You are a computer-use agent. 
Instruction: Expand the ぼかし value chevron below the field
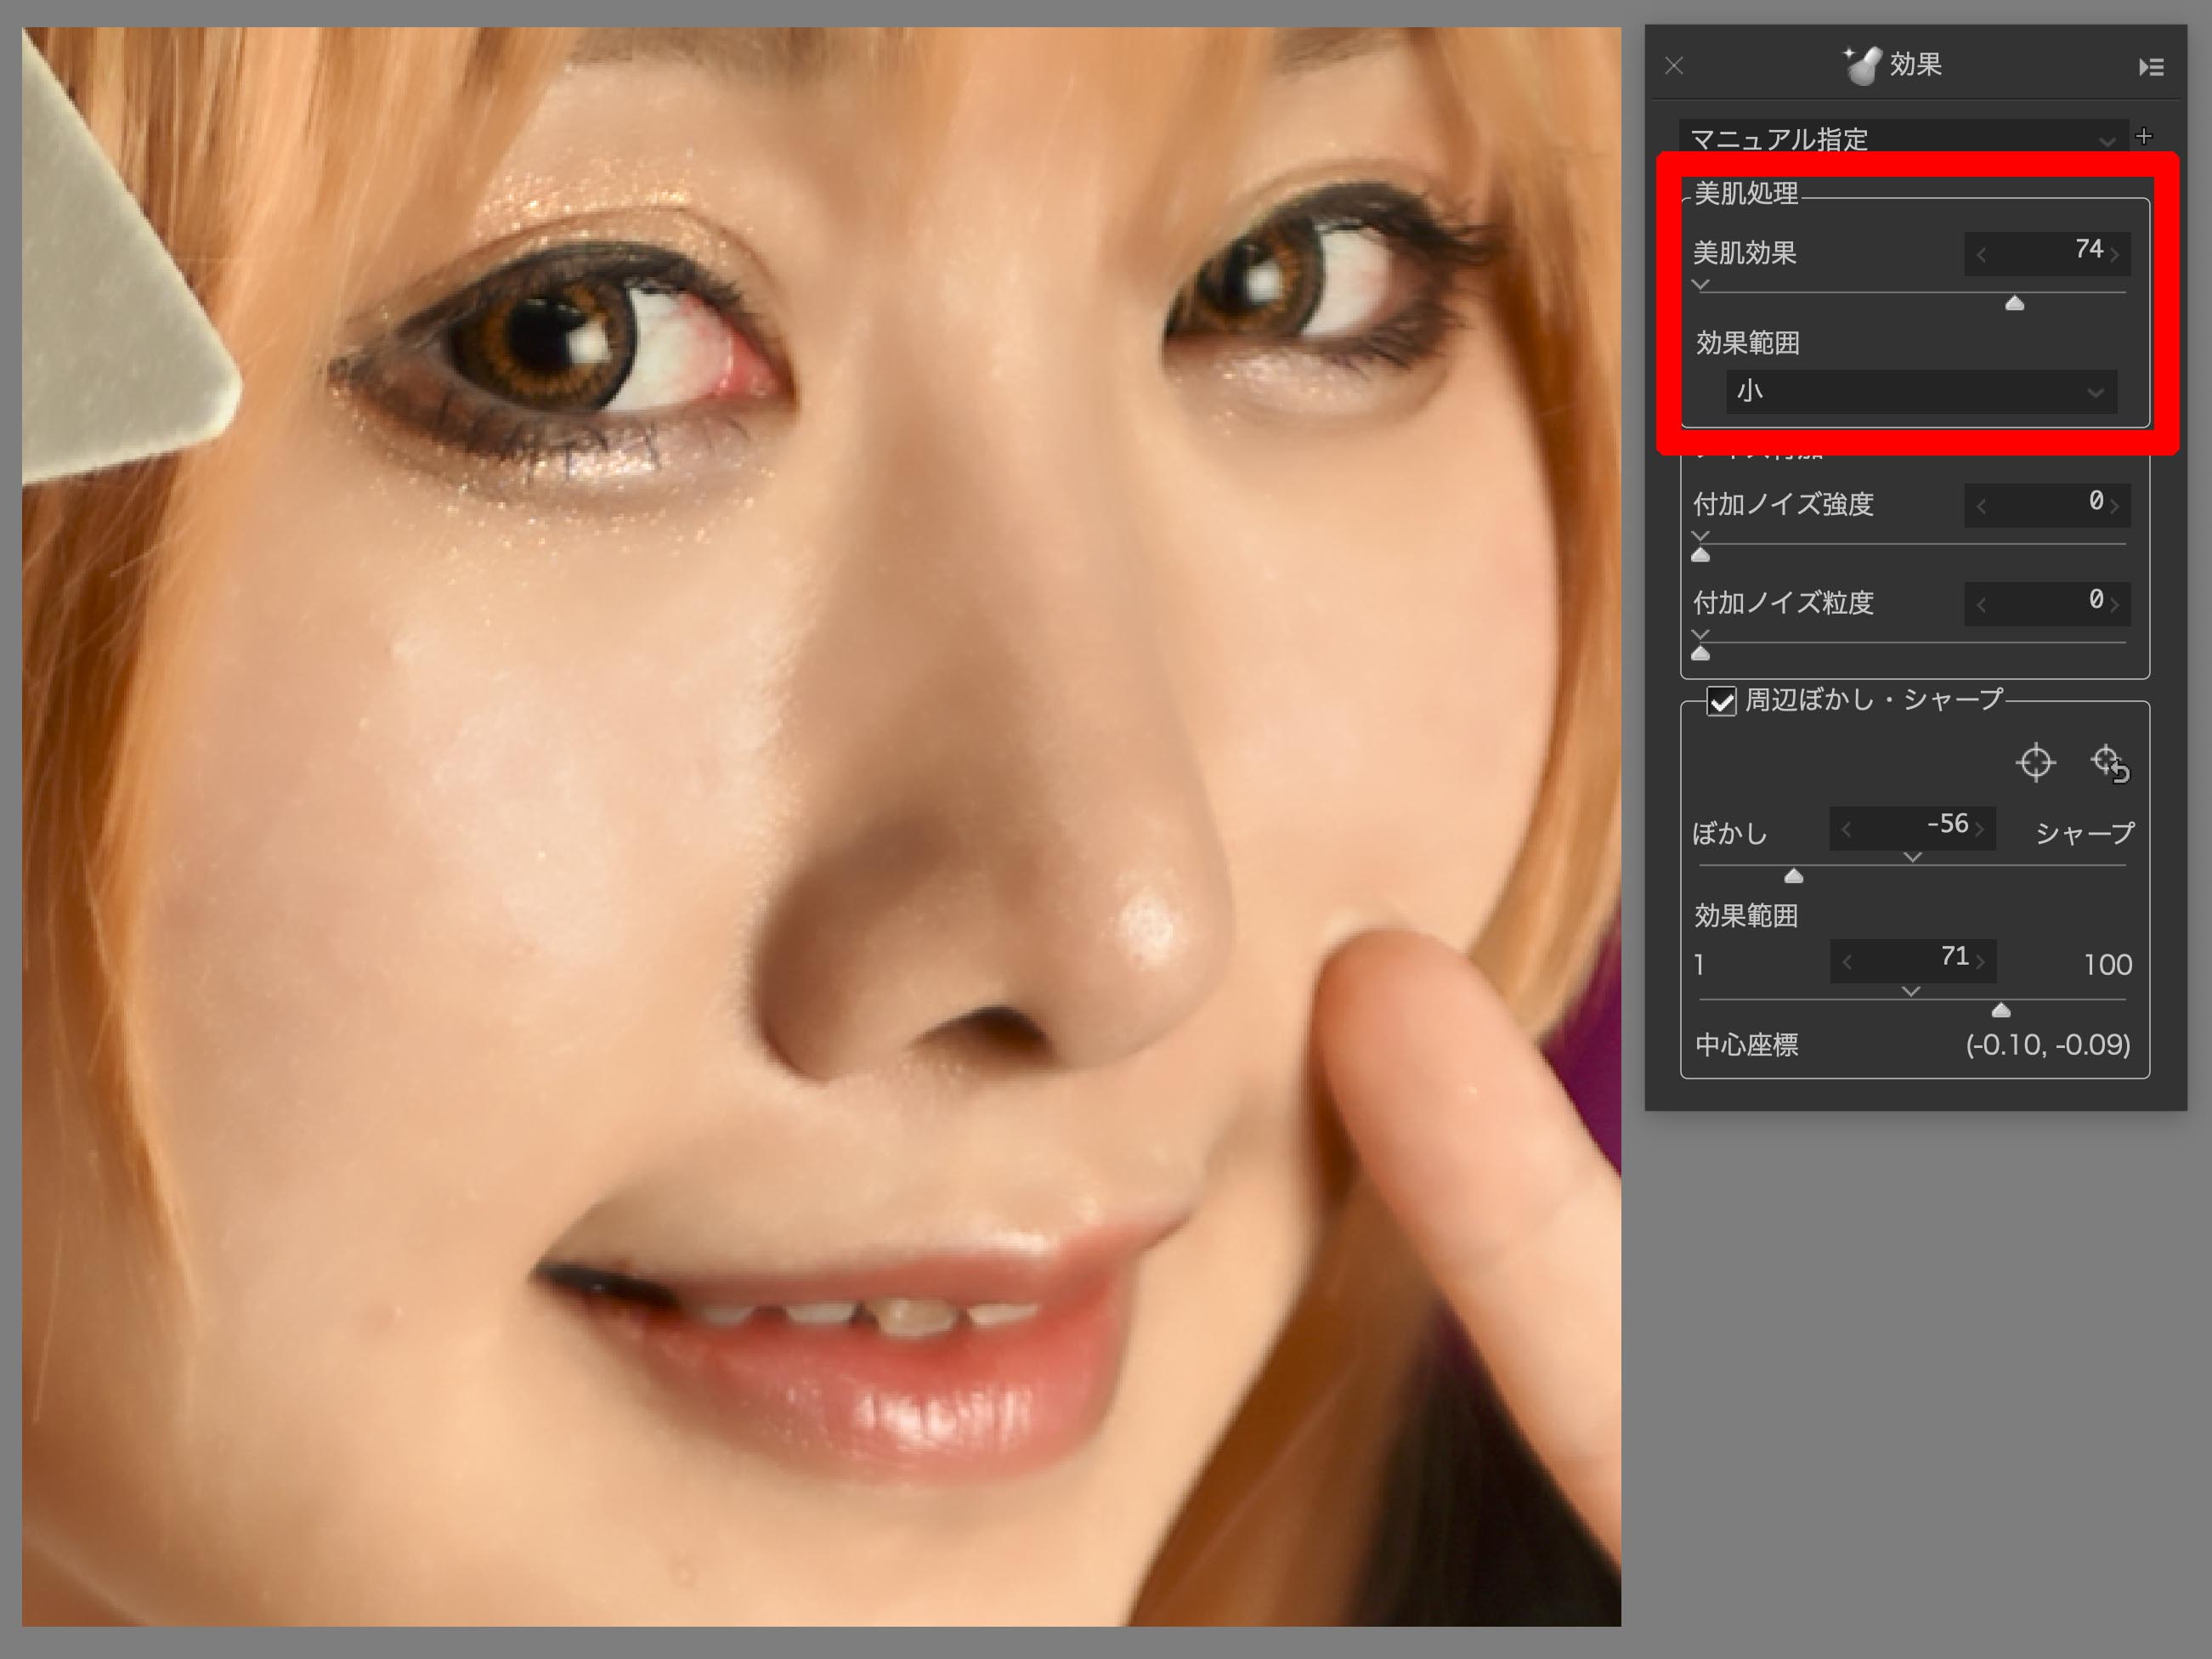1911,857
